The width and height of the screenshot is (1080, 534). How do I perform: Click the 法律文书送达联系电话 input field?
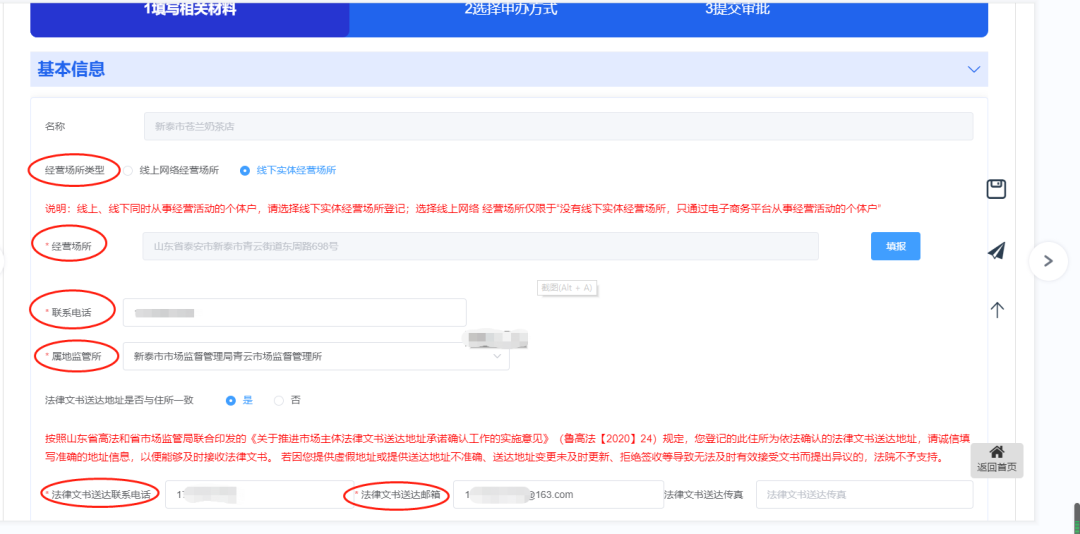[x=260, y=494]
